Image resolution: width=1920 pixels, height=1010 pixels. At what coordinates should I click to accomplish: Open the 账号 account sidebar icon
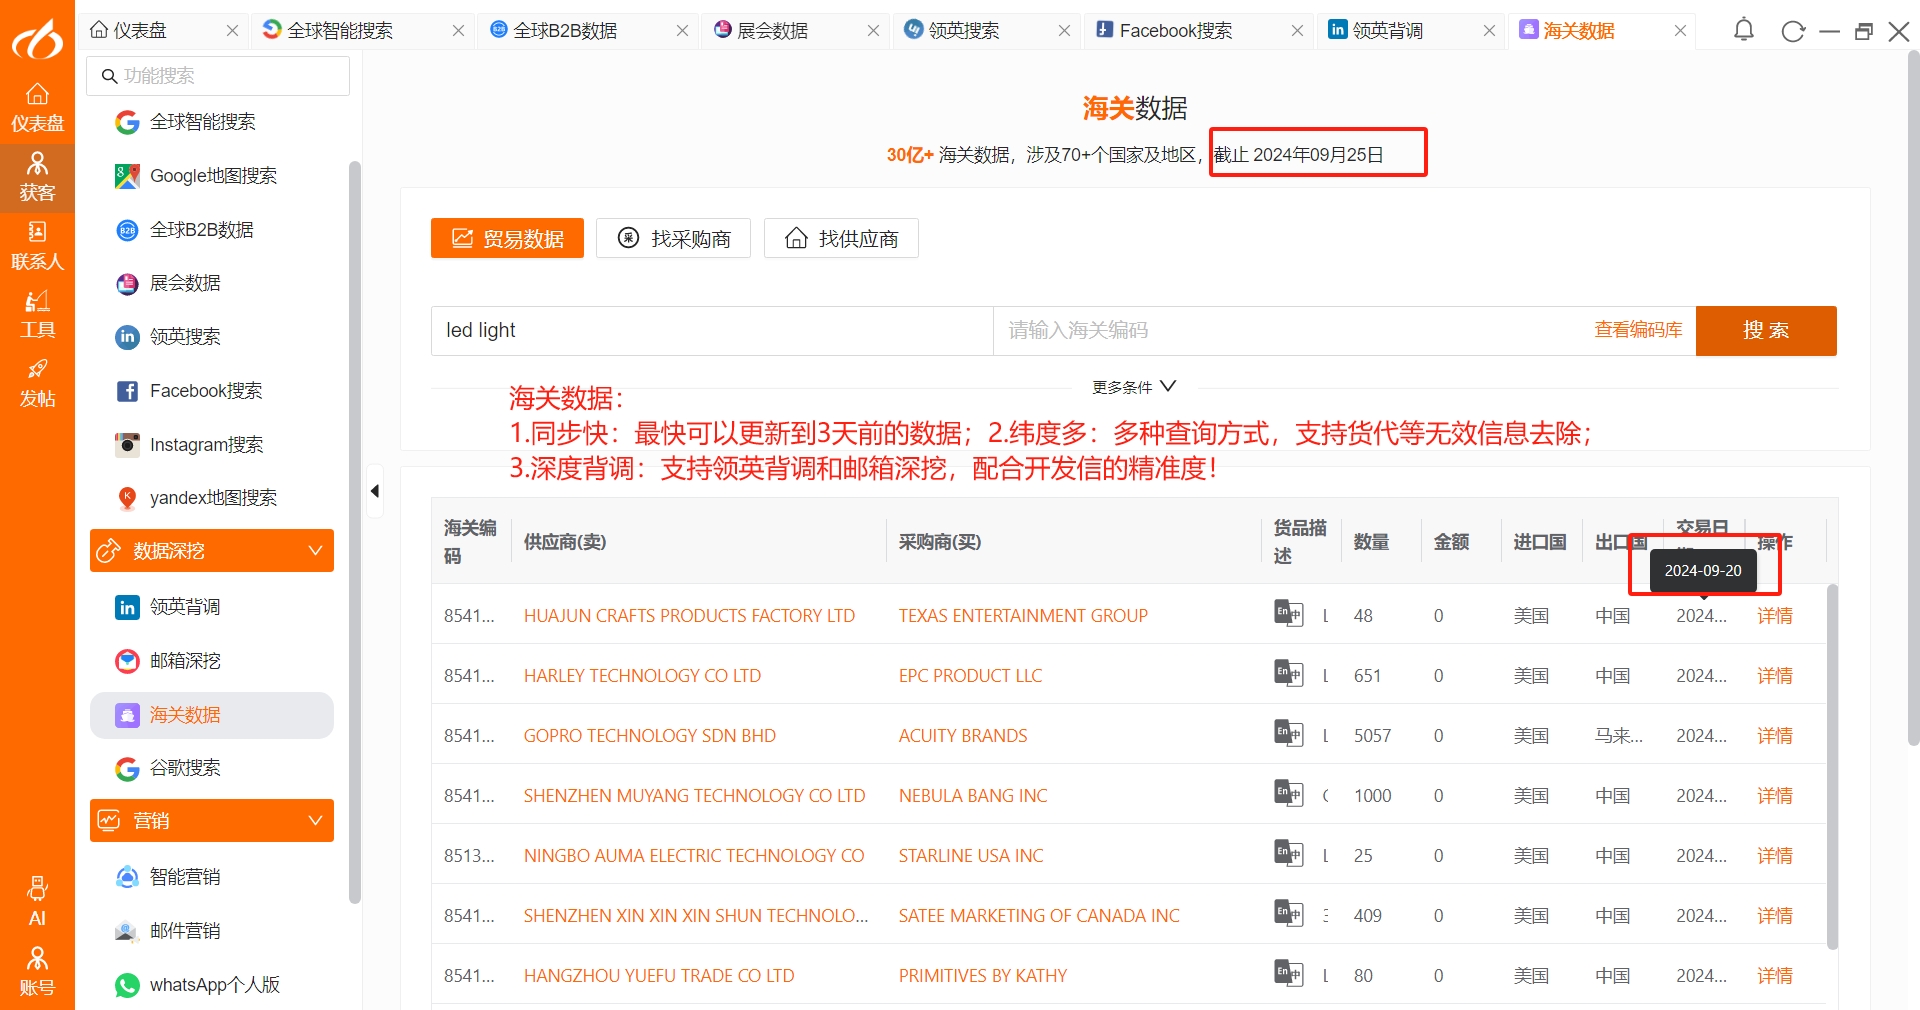[37, 972]
